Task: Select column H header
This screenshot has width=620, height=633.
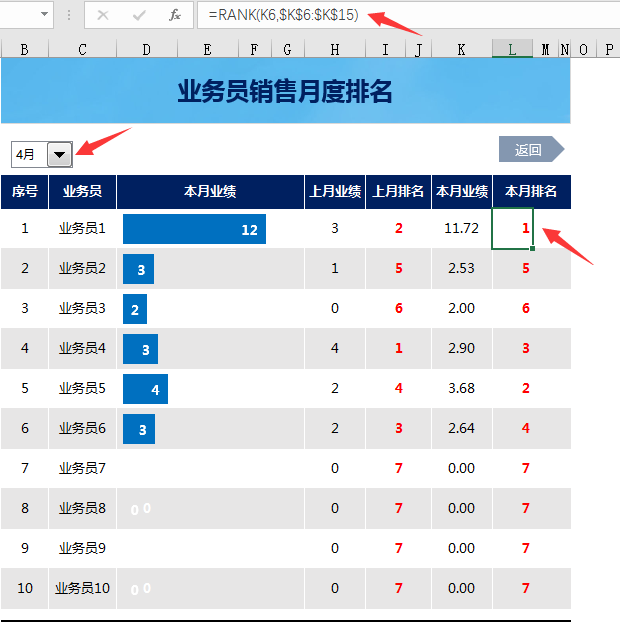Action: click(335, 49)
